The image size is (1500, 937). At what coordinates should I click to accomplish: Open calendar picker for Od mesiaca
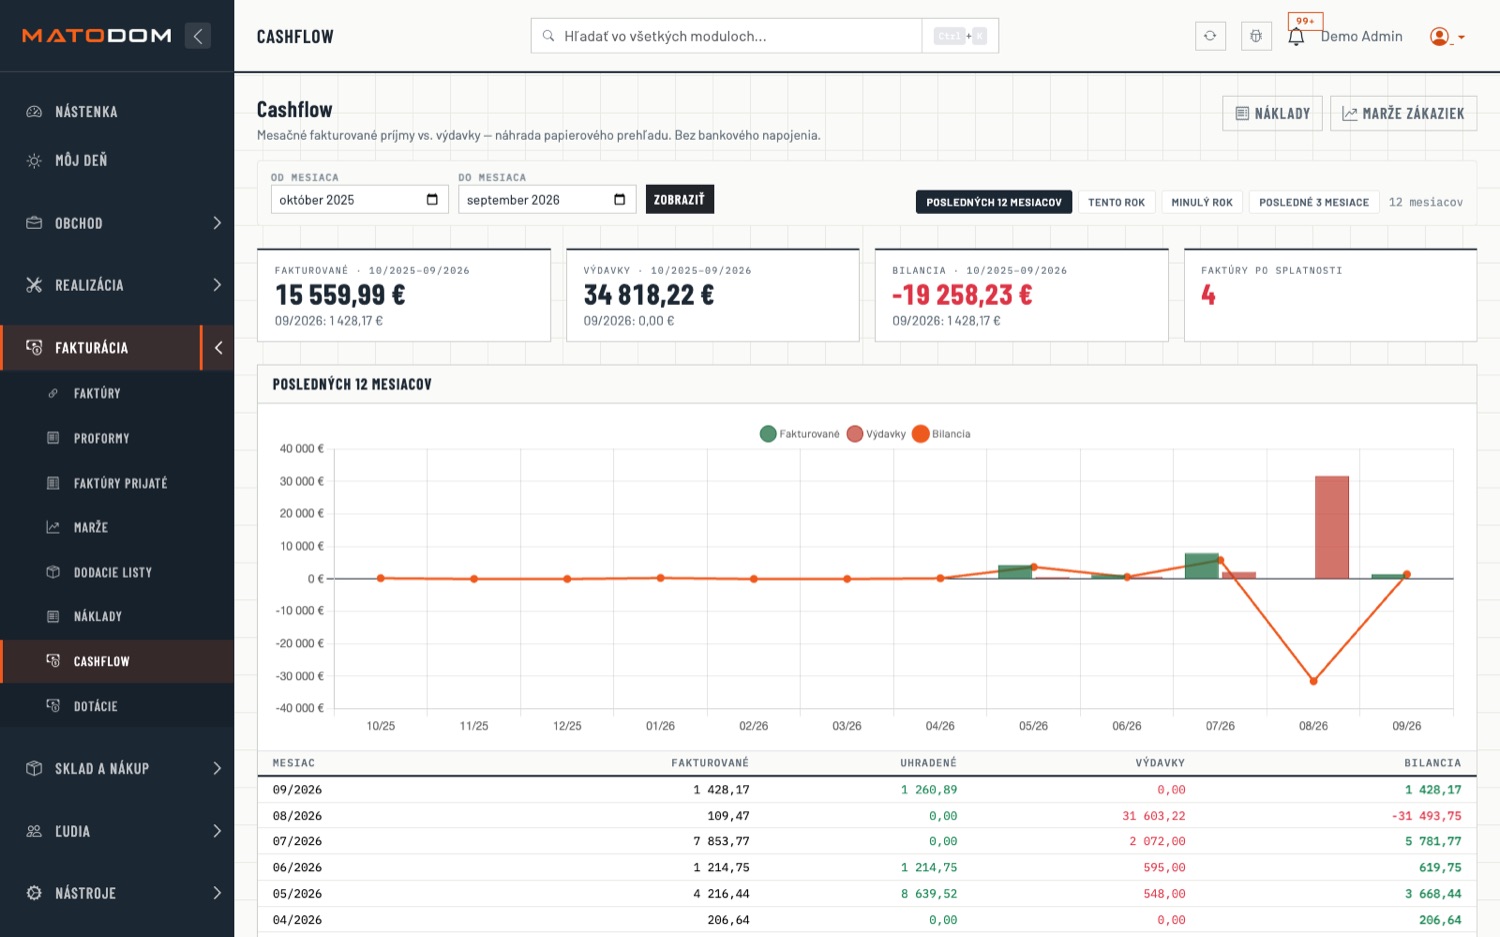point(432,199)
